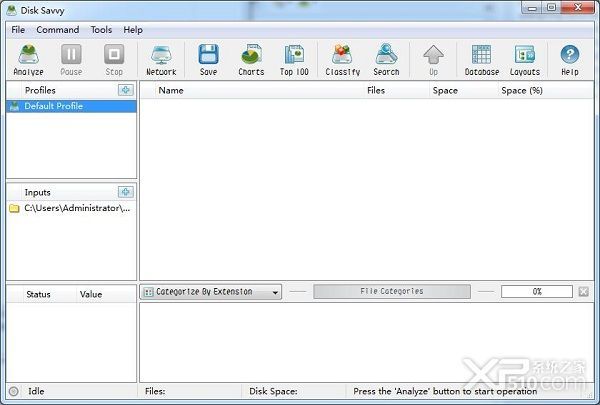Open the Help menu
This screenshot has height=405, width=600.
click(x=133, y=30)
